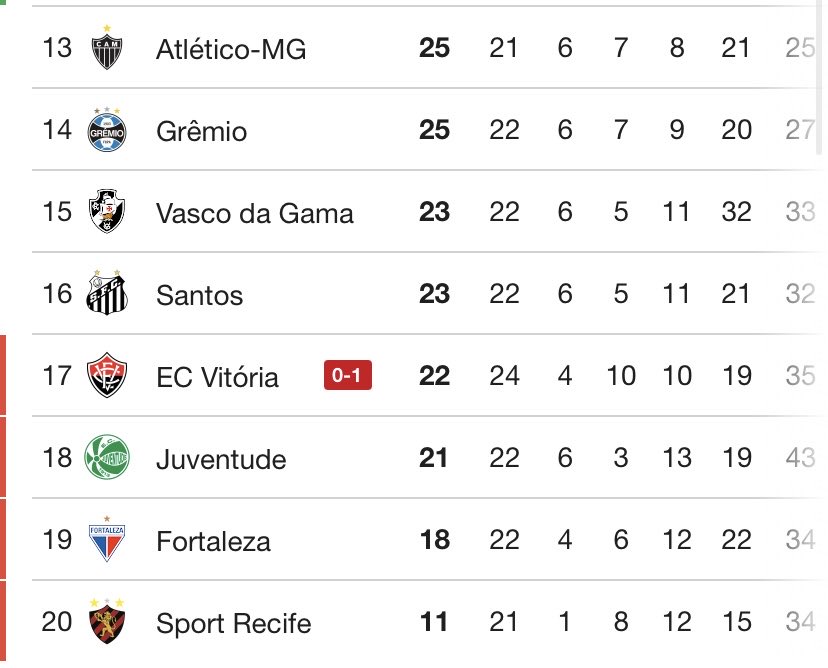Image resolution: width=828 pixels, height=668 pixels.
Task: Open the Atlético-MG team page
Action: pos(229,49)
